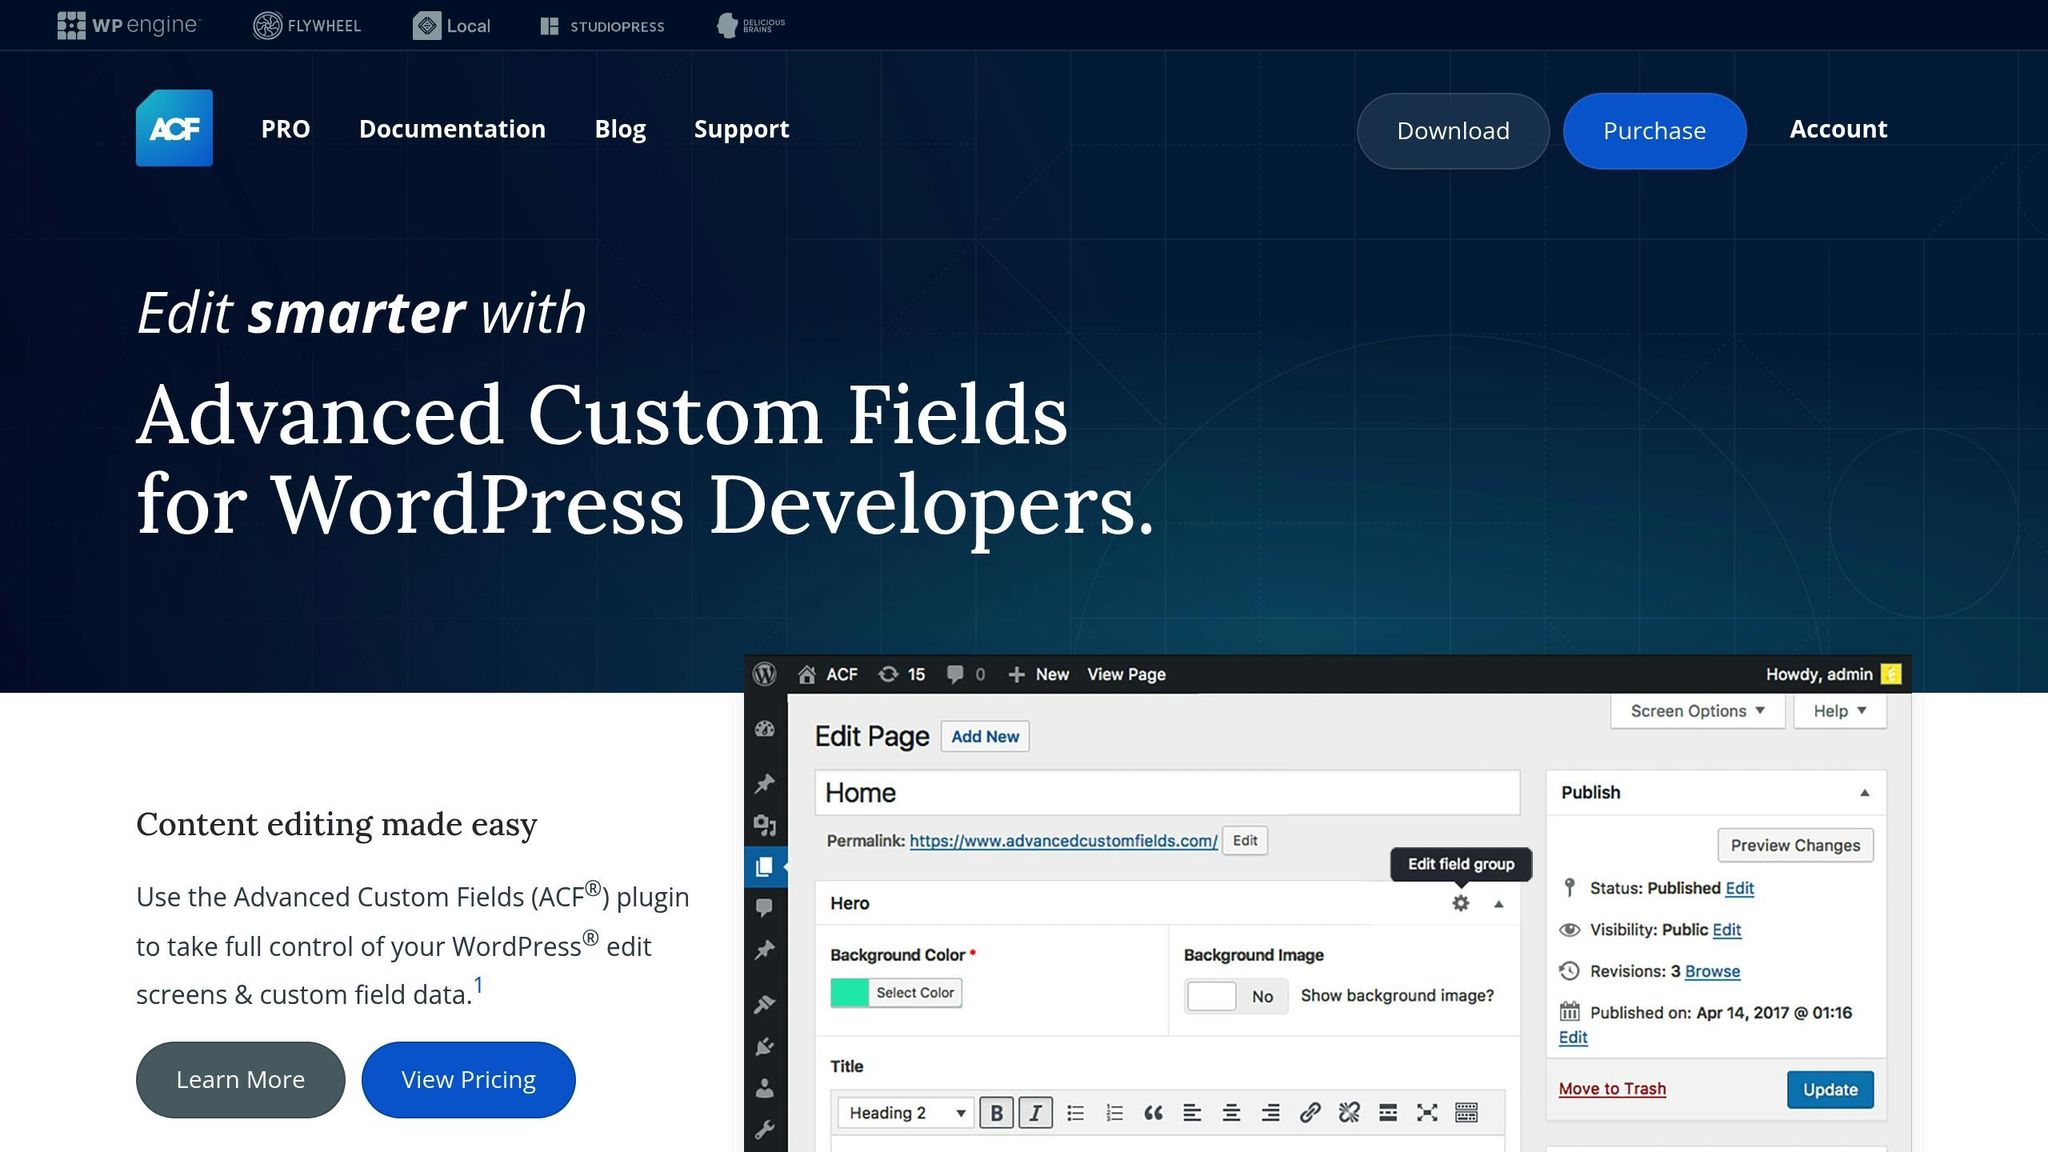Viewport: 2048px width, 1152px height.
Task: Open the WordPress Dashboard icon in sidebar
Action: [x=764, y=730]
